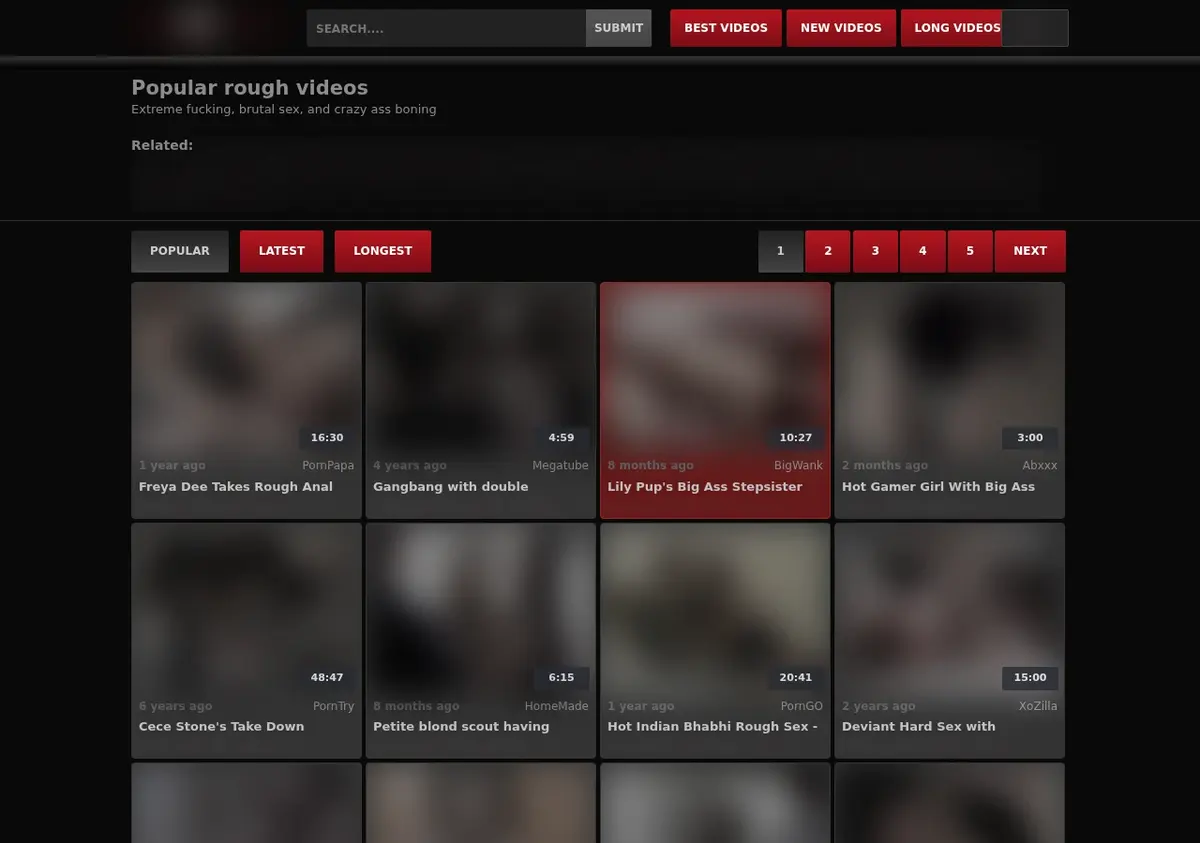Open the Best Videos section
This screenshot has height=843, width=1200.
pyautogui.click(x=726, y=28)
